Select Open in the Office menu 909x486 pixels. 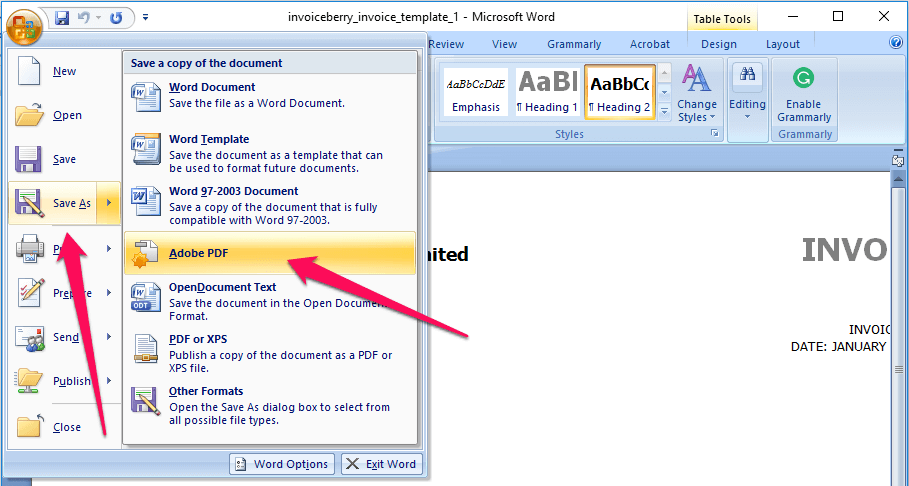tap(64, 115)
